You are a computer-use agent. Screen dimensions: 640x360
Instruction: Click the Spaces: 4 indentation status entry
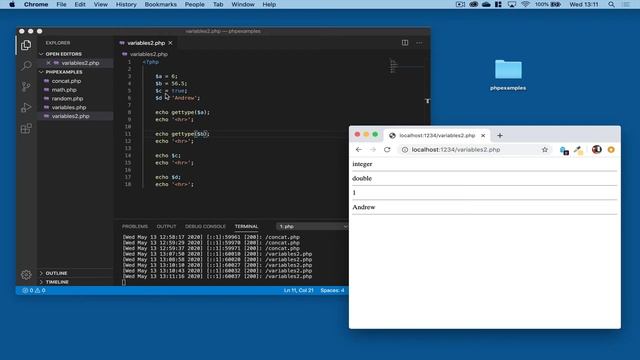[332, 290]
